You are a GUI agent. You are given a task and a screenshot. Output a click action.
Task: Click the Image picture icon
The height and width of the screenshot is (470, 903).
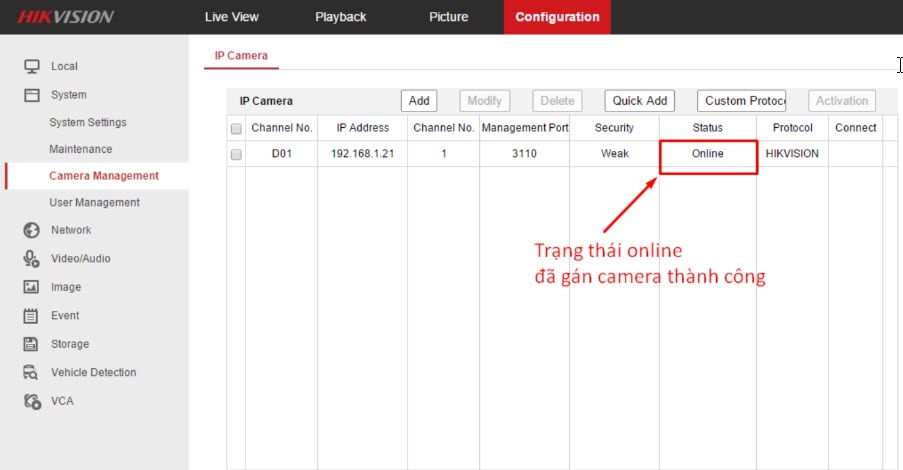[x=31, y=287]
